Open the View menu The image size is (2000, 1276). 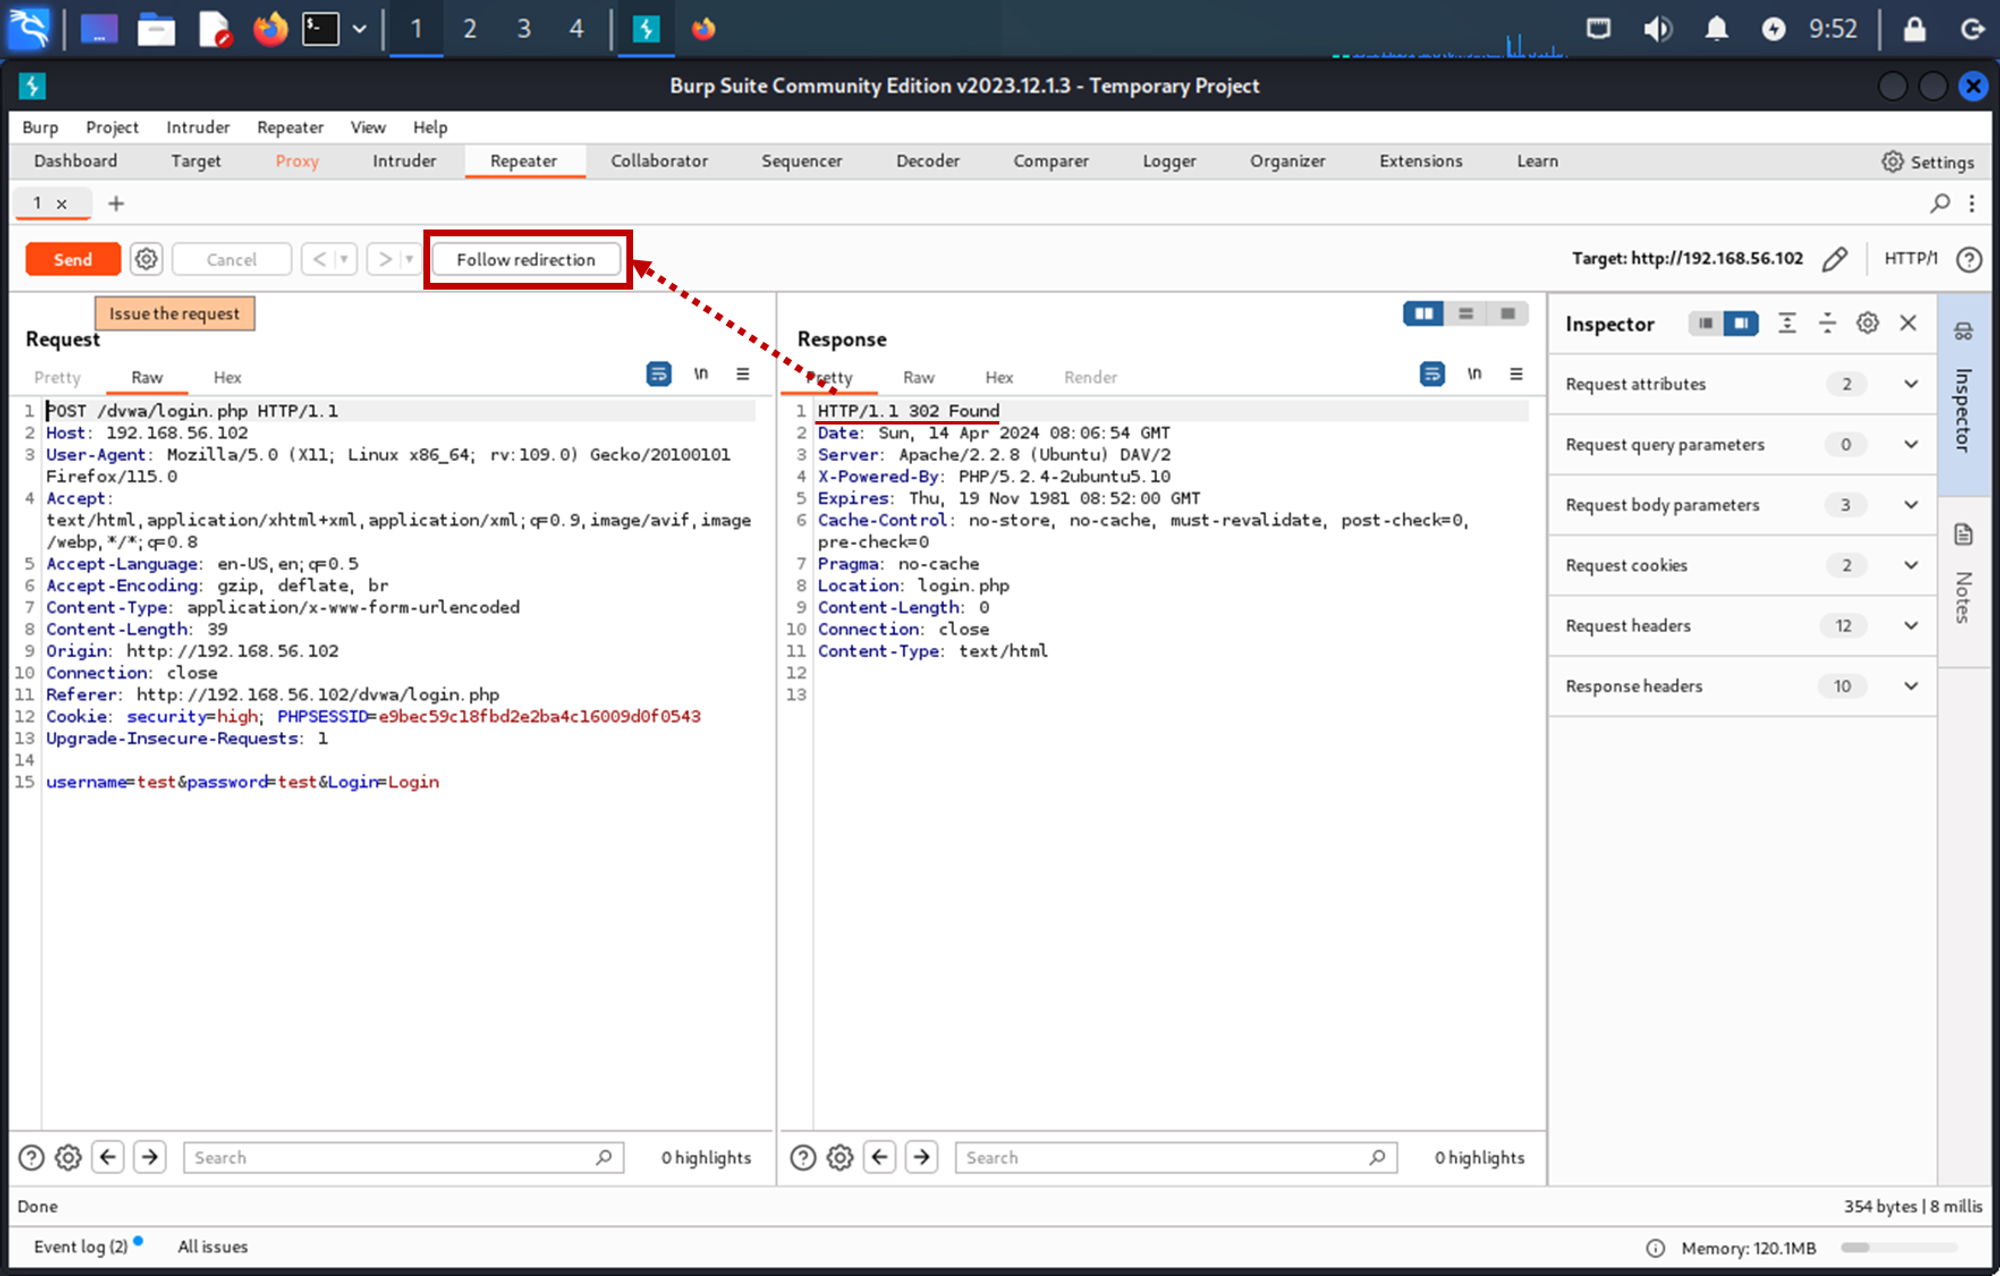367,127
